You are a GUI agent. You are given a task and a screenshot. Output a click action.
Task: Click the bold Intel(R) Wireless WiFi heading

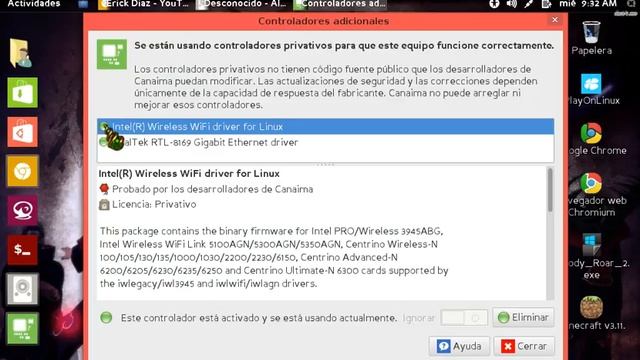(189, 173)
